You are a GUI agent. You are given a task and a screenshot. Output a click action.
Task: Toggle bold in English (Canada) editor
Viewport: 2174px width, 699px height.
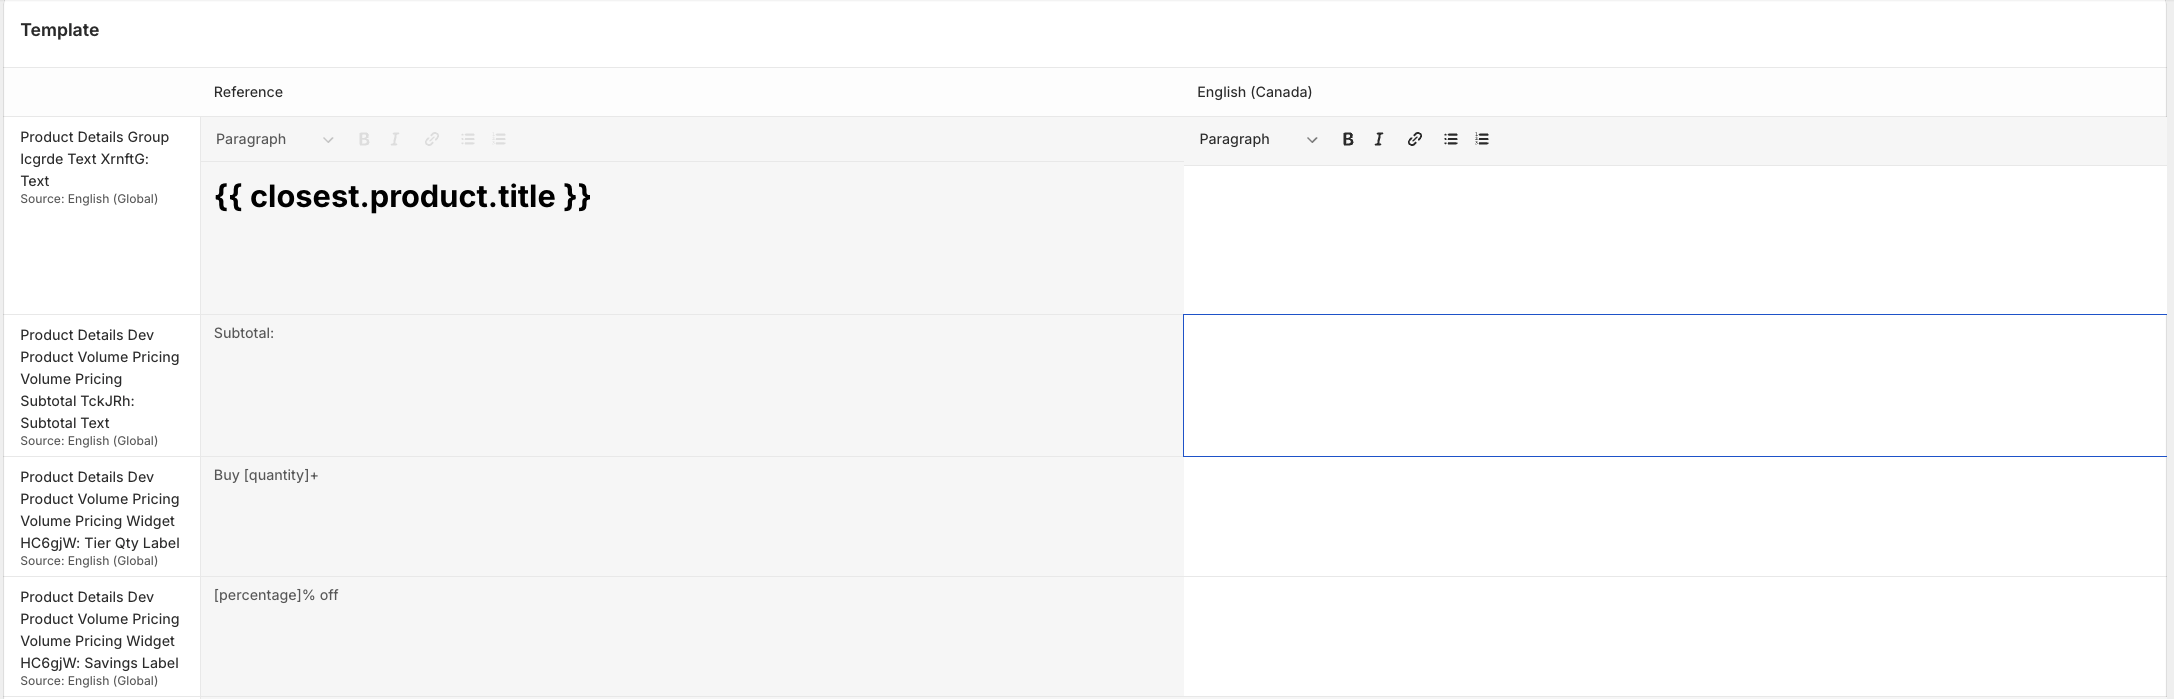point(1348,139)
